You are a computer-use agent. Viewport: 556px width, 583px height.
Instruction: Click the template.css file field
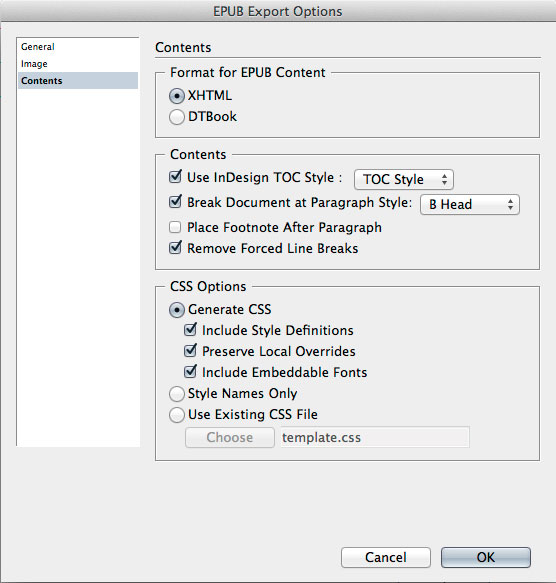pyautogui.click(x=375, y=438)
